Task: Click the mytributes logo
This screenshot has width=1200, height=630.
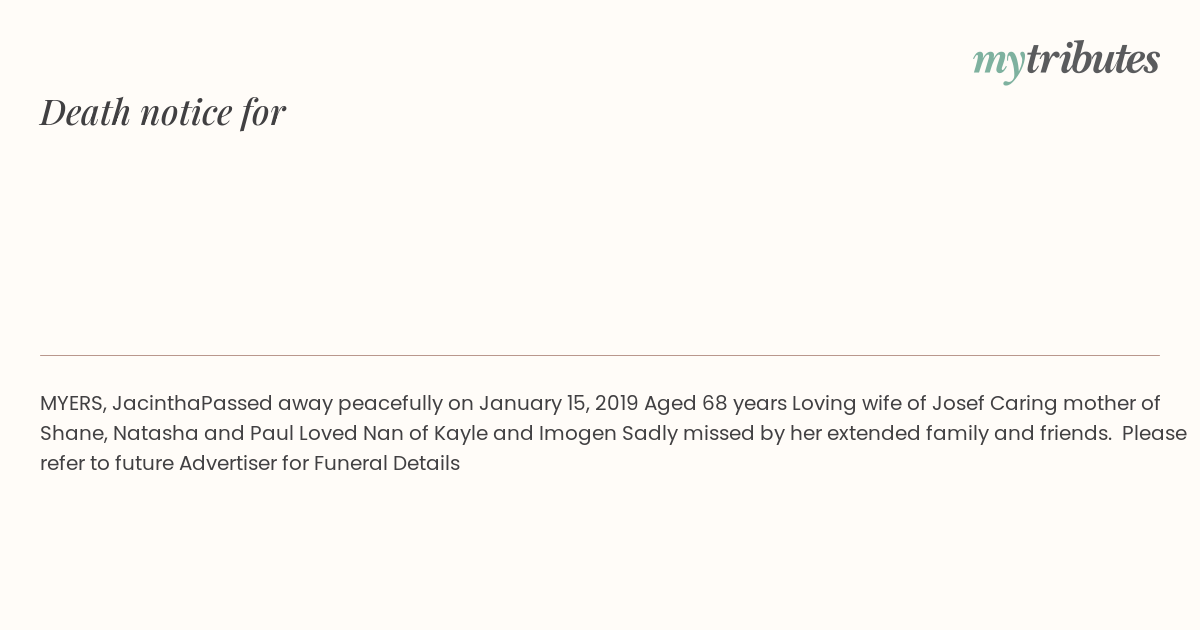Action: tap(1066, 60)
